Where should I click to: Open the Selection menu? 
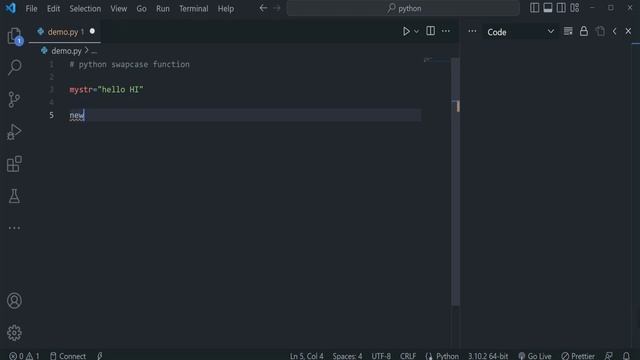point(85,9)
